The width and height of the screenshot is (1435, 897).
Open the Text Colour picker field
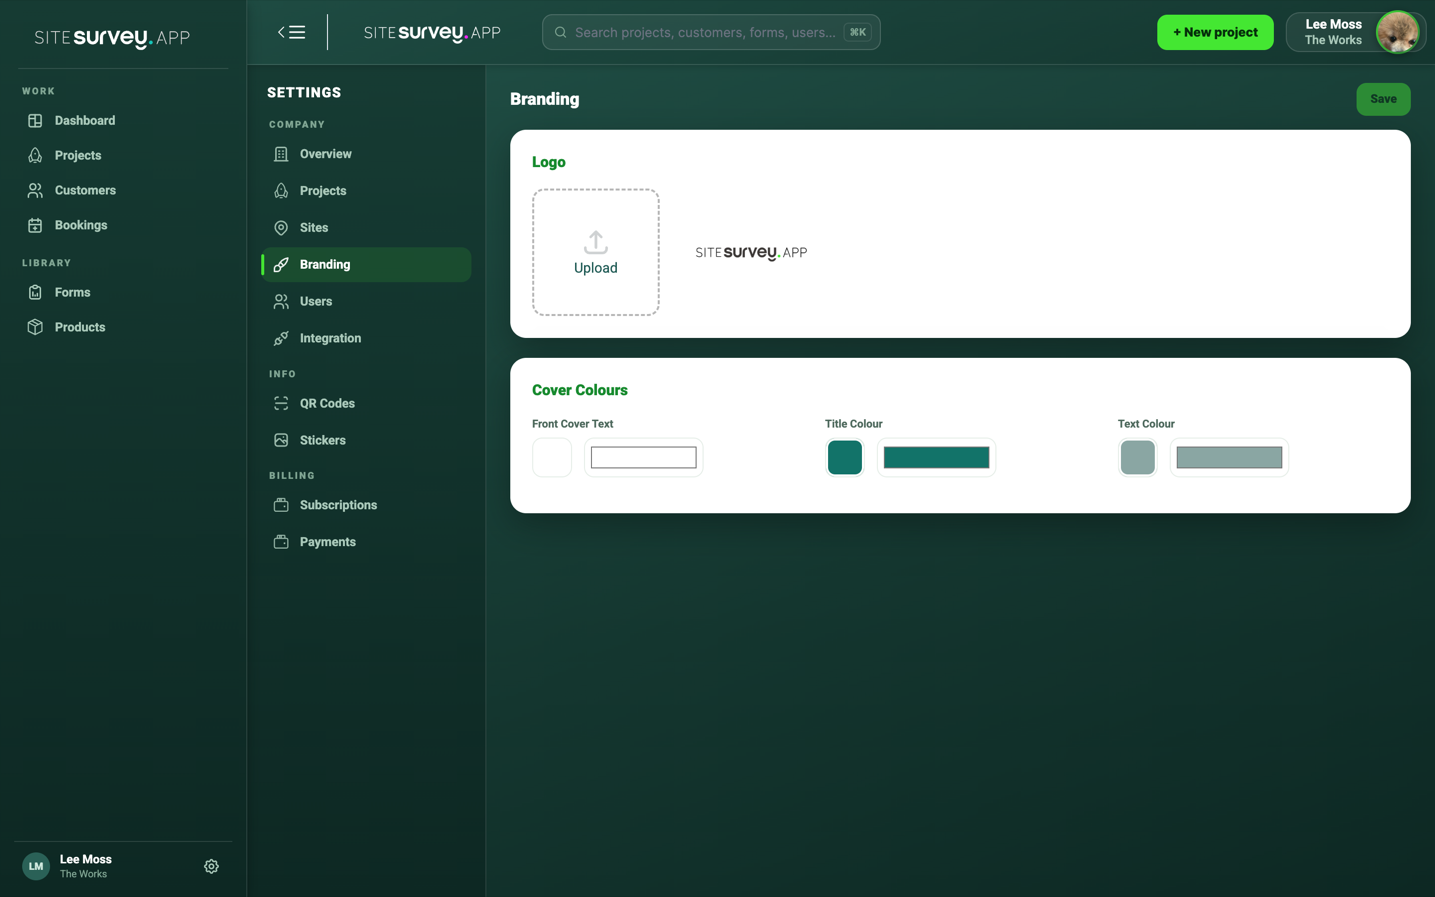pos(1230,458)
